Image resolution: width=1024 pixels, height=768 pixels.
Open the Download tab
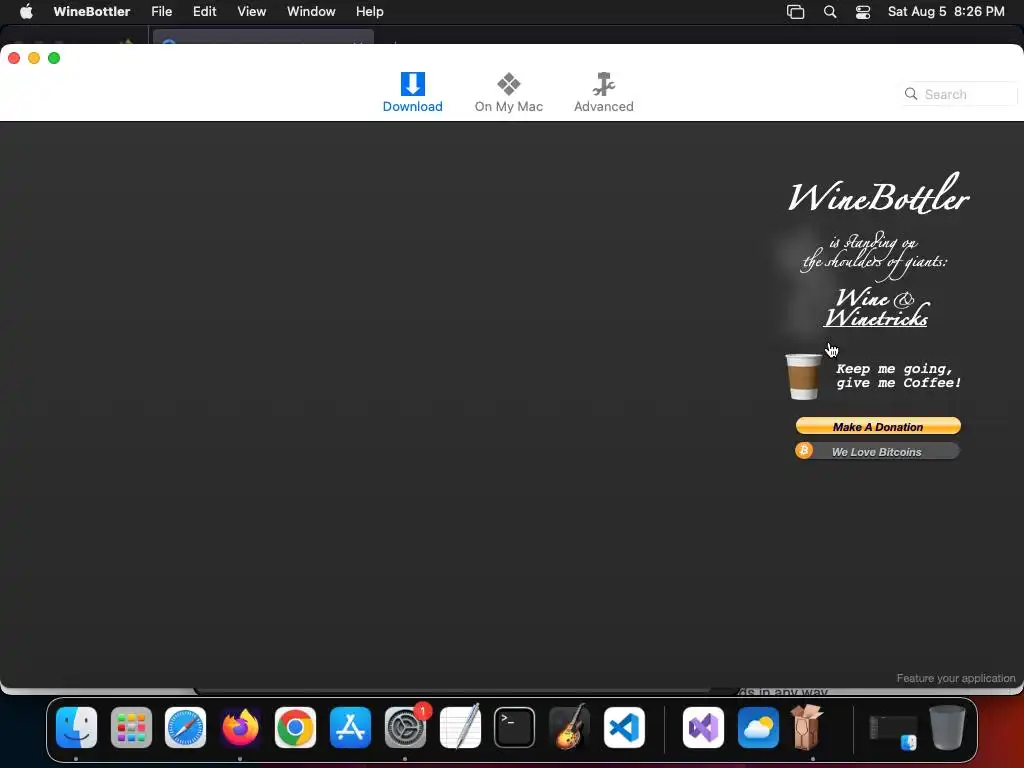click(412, 93)
